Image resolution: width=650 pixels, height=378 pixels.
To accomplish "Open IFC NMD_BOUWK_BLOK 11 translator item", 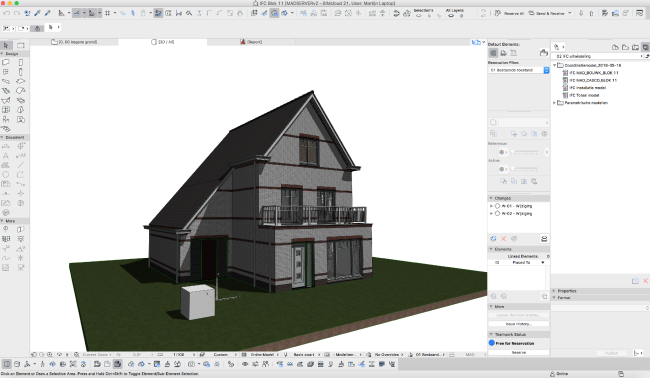I will coord(590,73).
